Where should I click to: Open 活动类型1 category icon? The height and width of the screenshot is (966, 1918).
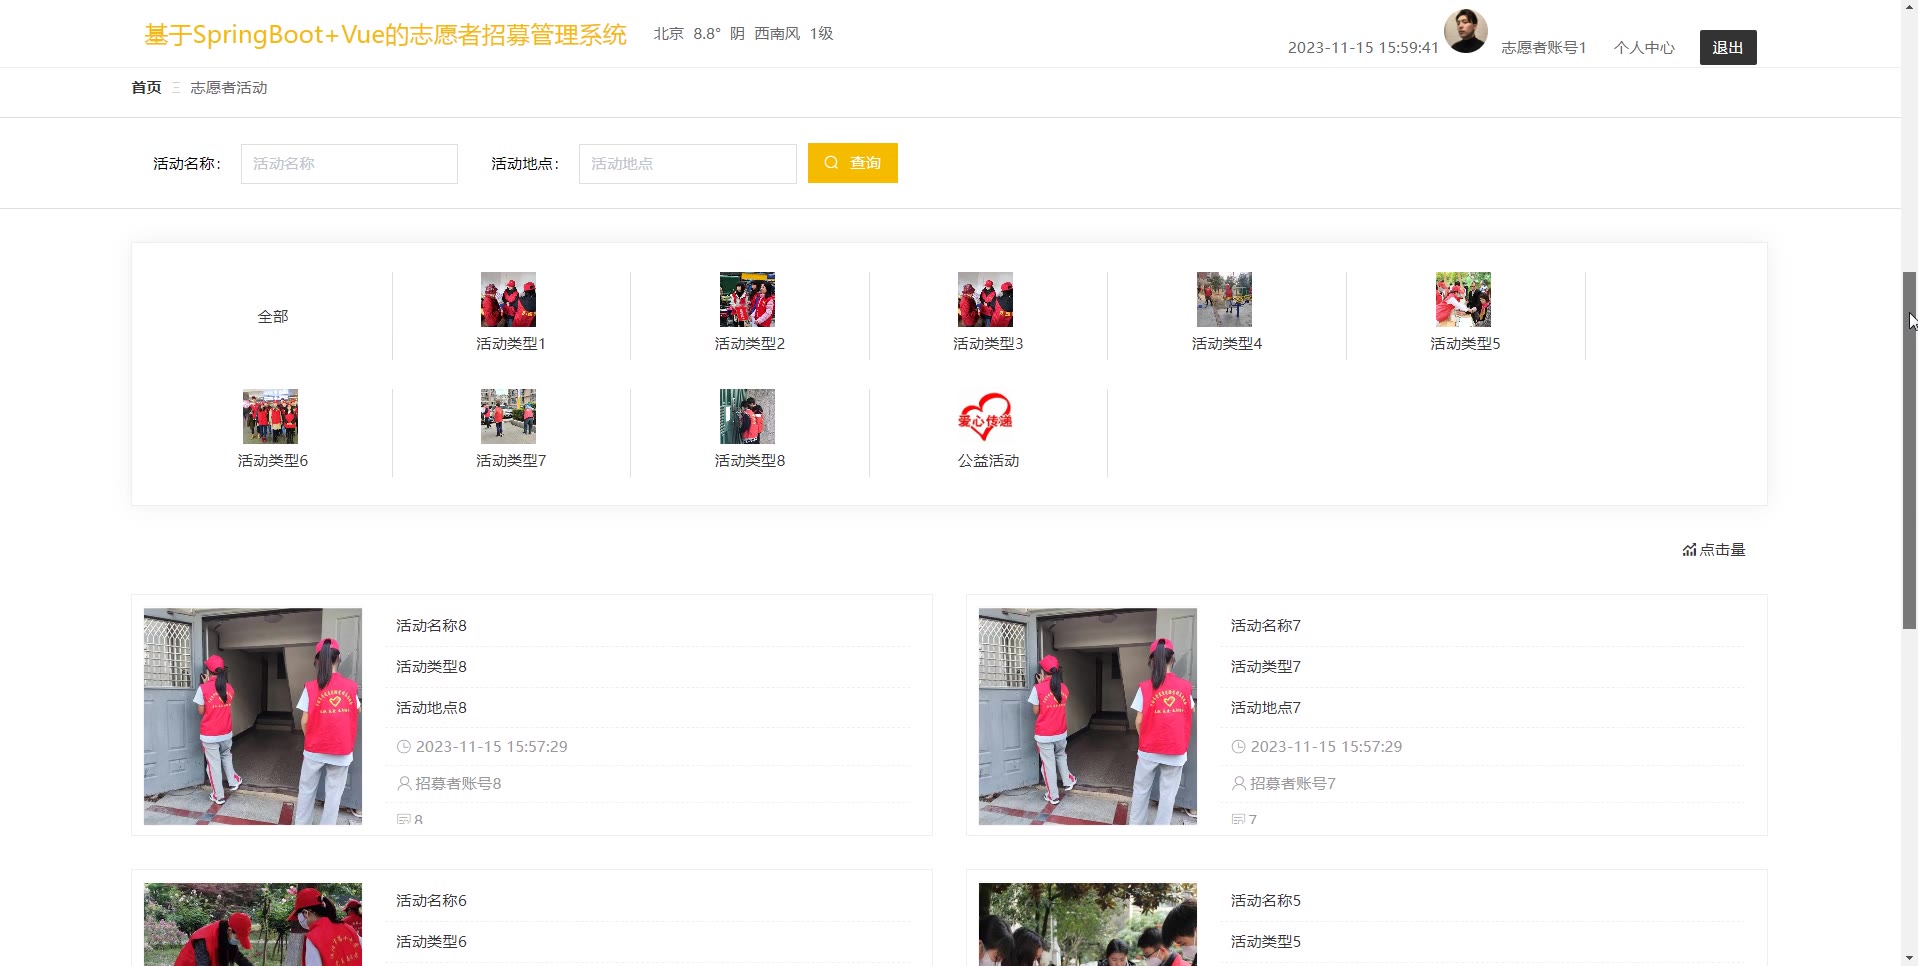click(508, 299)
